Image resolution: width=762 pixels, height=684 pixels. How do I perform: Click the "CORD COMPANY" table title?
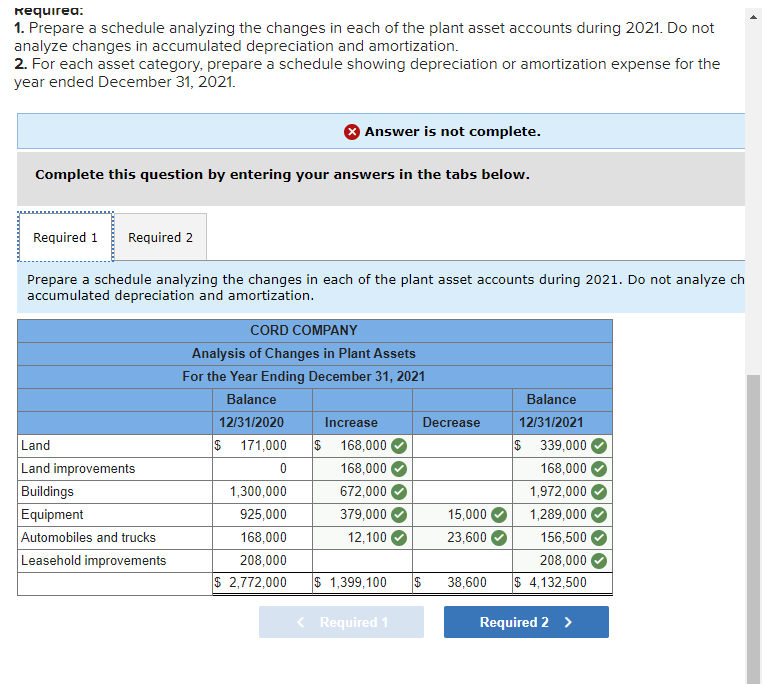pyautogui.click(x=304, y=331)
